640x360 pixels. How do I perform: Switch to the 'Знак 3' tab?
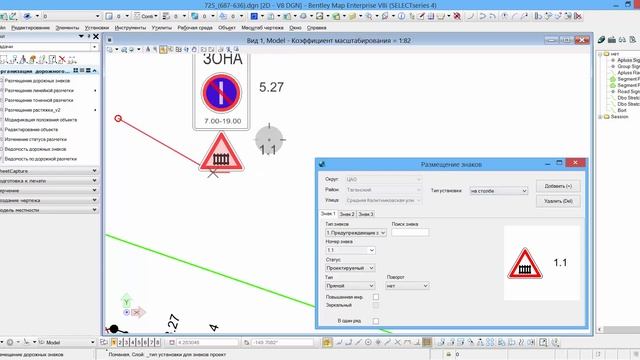click(x=366, y=214)
